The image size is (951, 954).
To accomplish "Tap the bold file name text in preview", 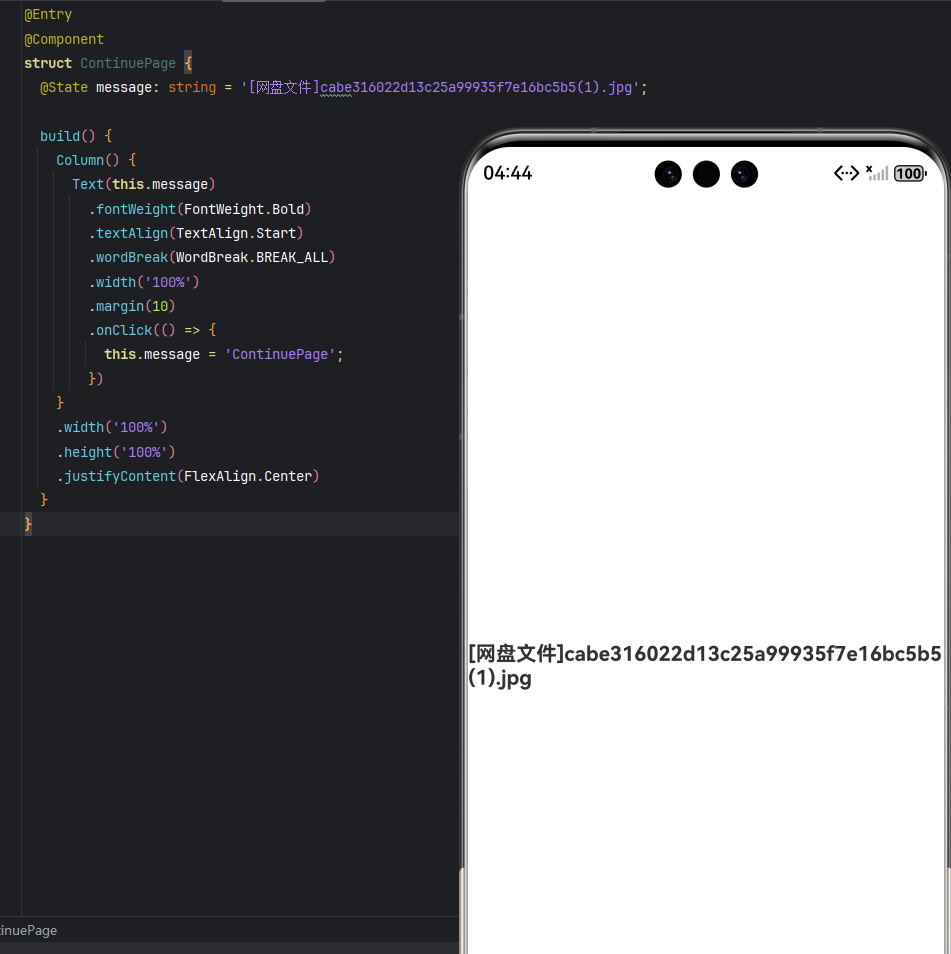I will [x=705, y=666].
